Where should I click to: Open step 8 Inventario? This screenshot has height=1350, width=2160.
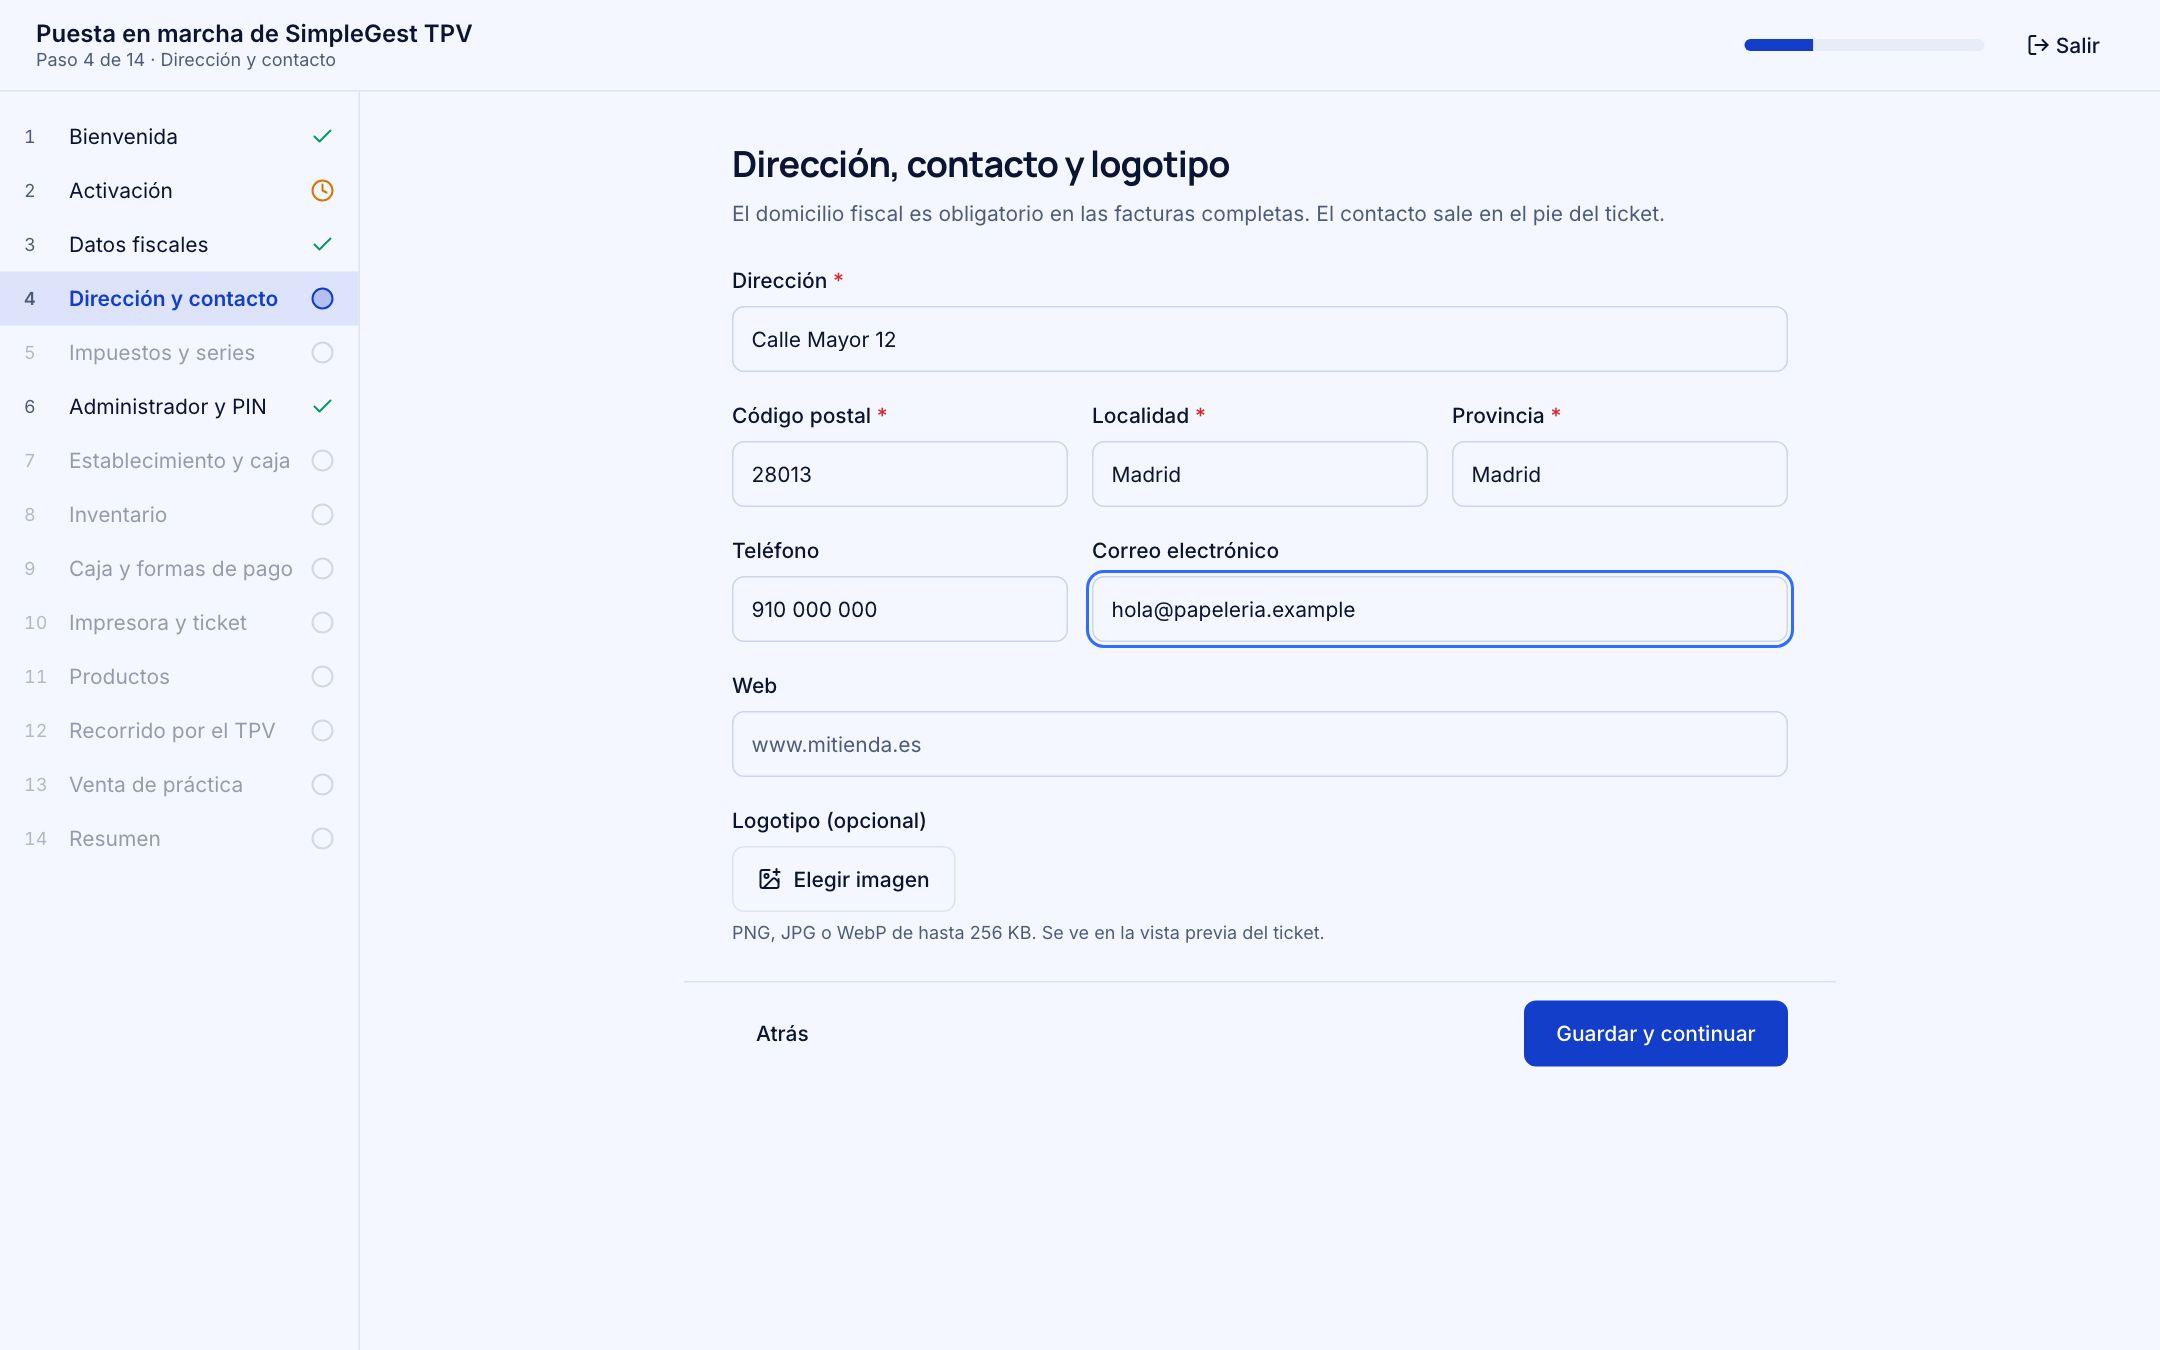(179, 514)
